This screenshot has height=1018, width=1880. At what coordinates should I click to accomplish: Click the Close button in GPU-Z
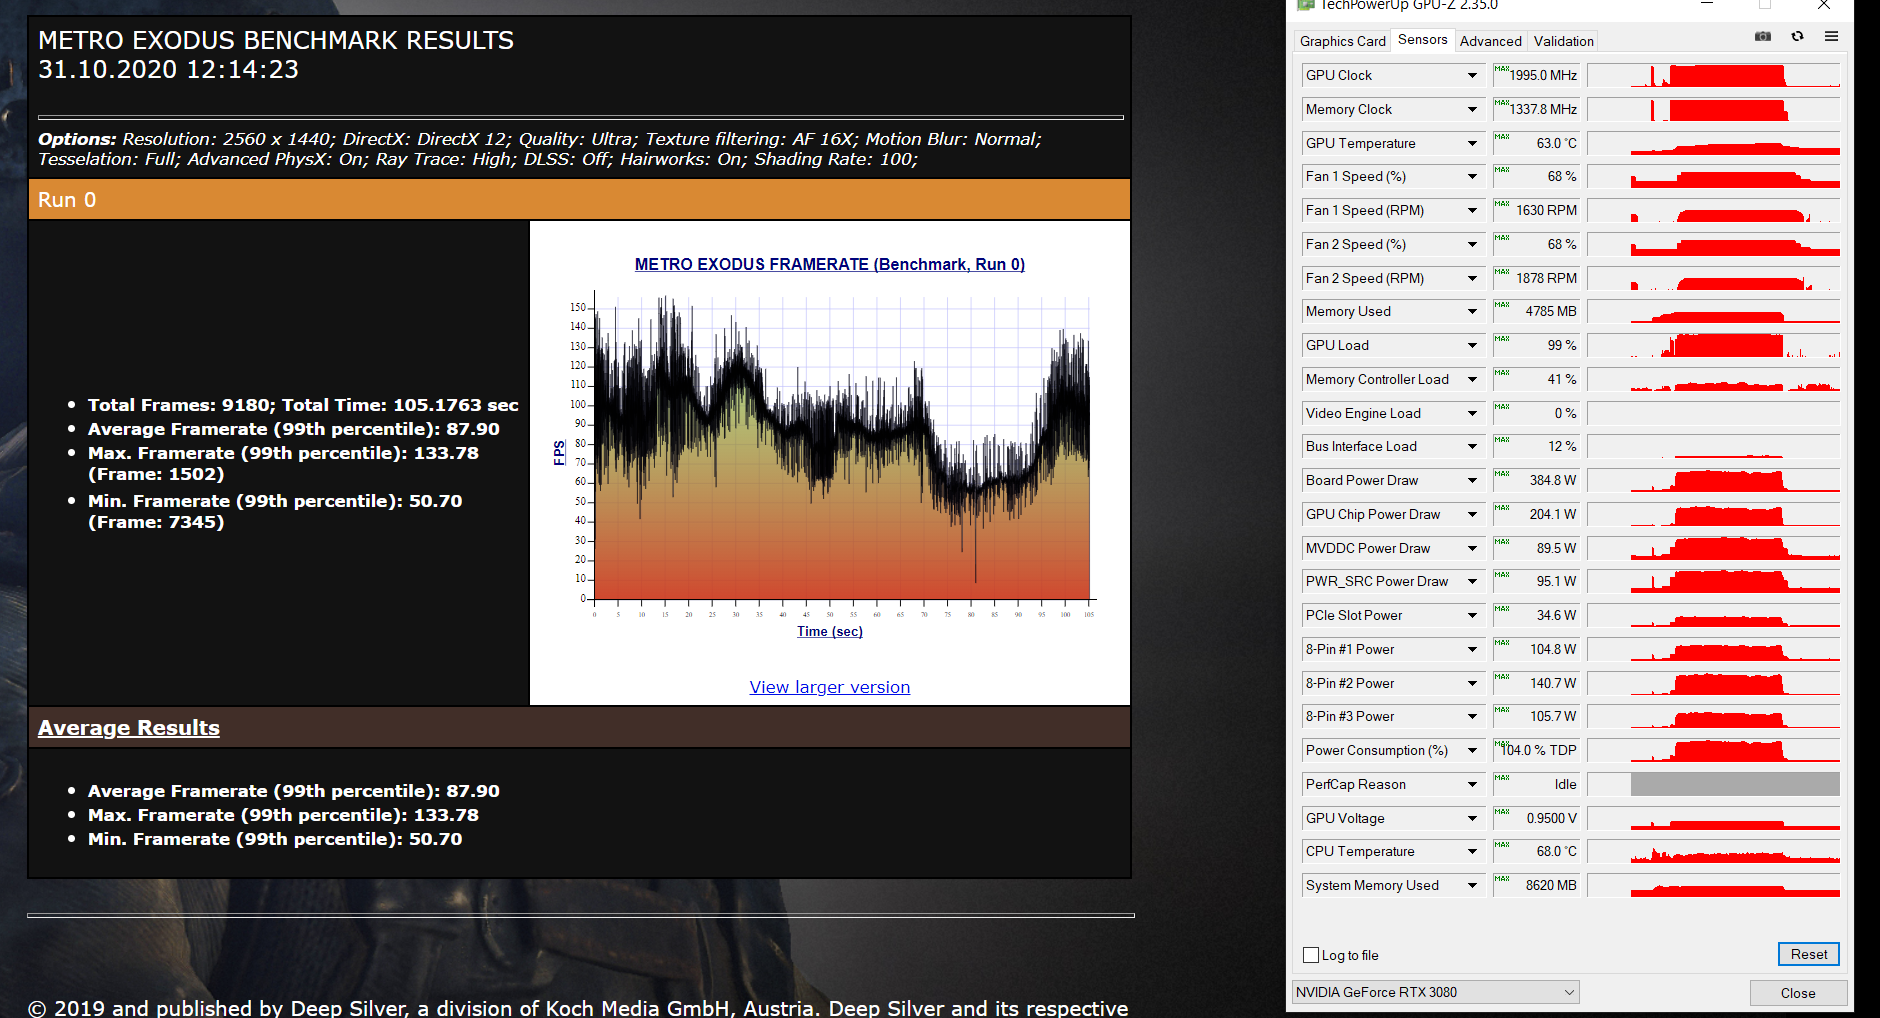click(1797, 993)
